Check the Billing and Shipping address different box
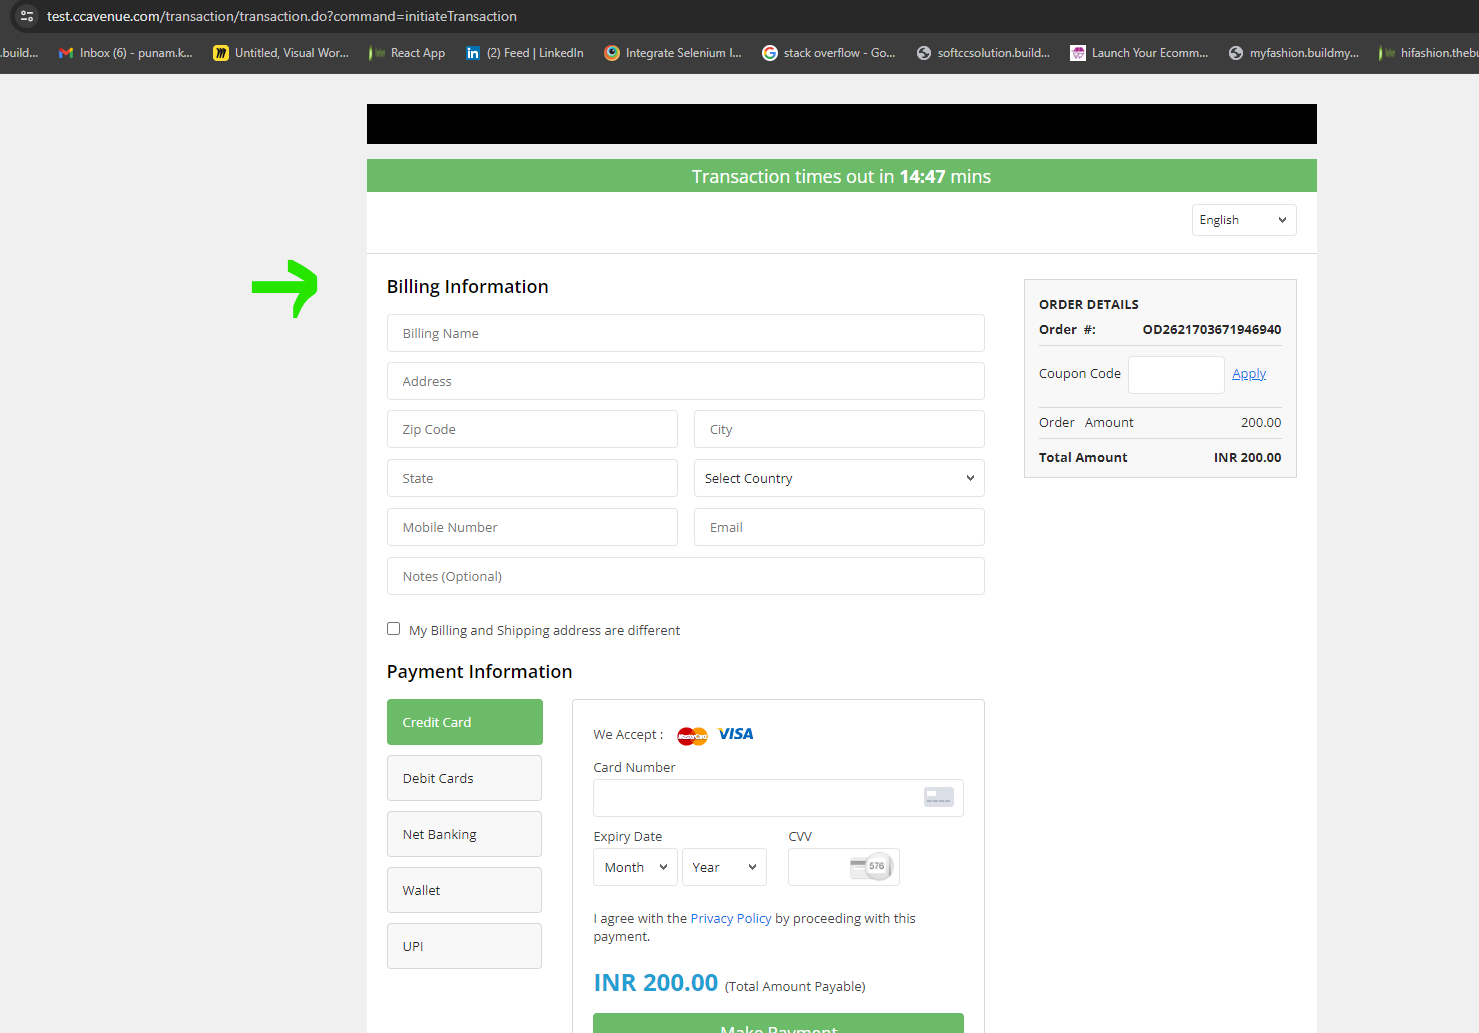Screen dimensions: 1479x1033 pos(394,629)
